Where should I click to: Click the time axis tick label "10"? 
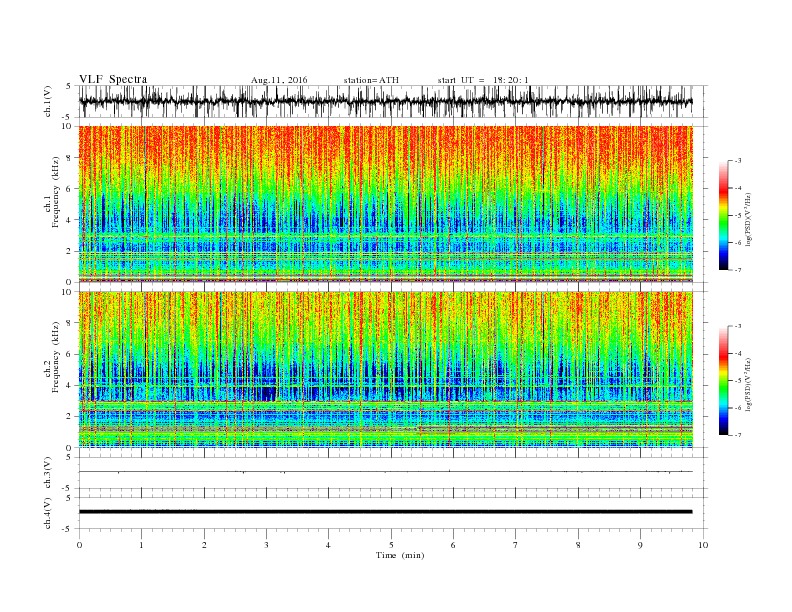pos(703,545)
